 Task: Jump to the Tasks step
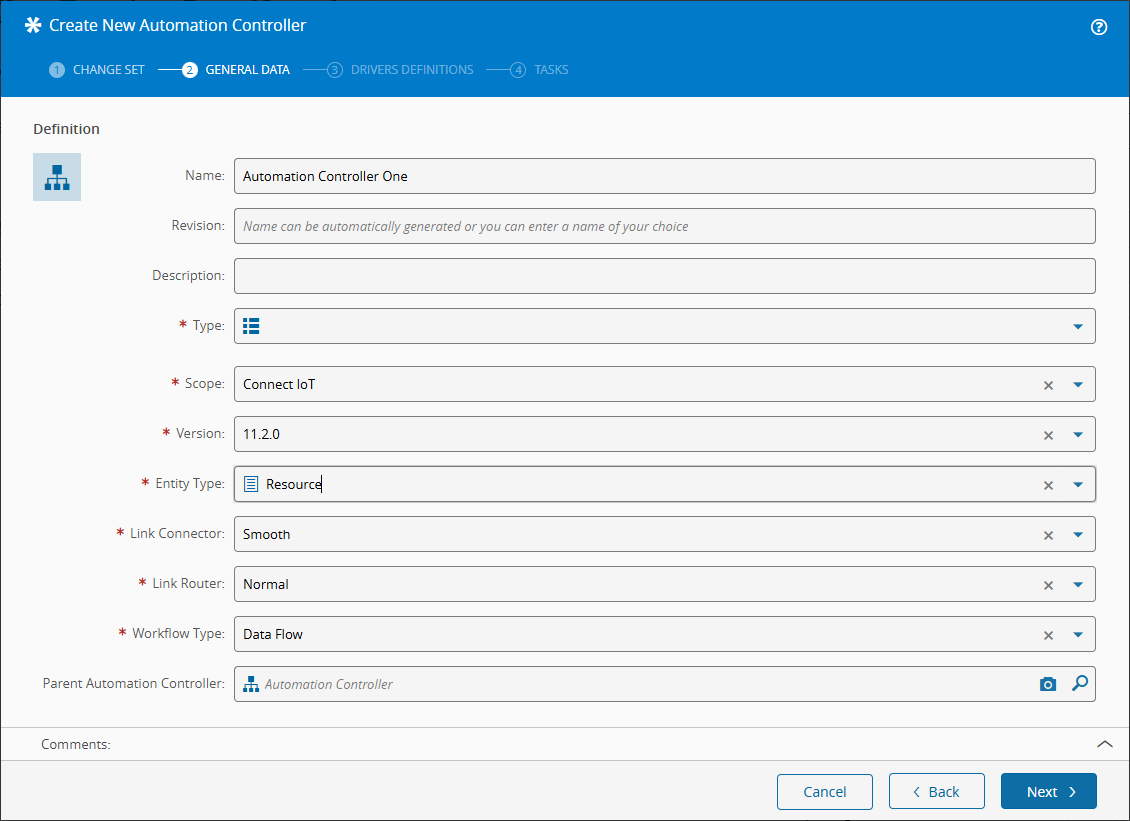(540, 70)
